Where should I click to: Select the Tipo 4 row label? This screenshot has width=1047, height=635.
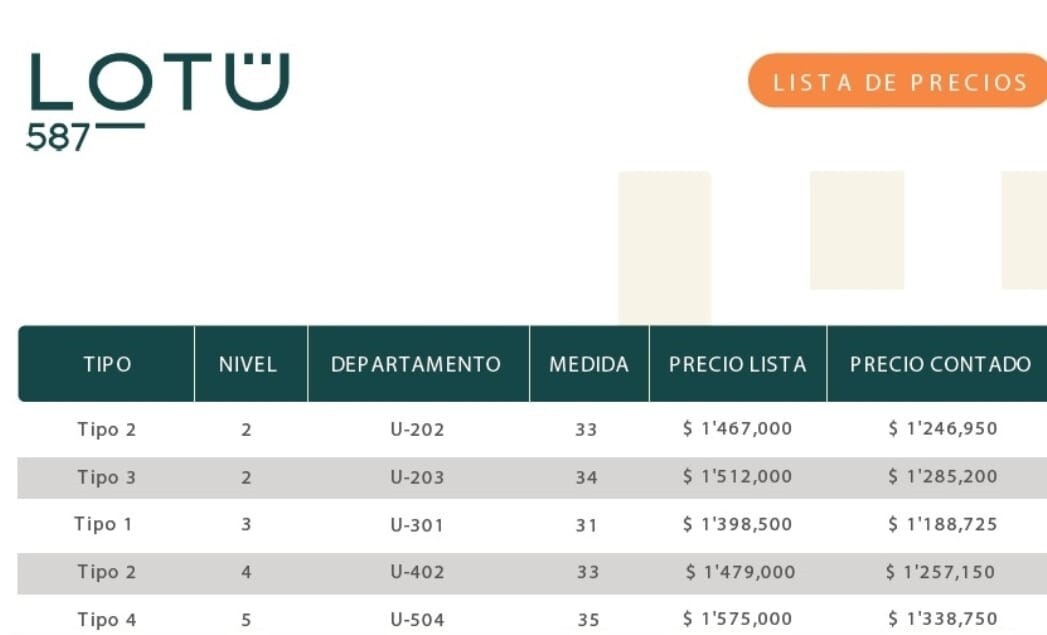pyautogui.click(x=106, y=620)
